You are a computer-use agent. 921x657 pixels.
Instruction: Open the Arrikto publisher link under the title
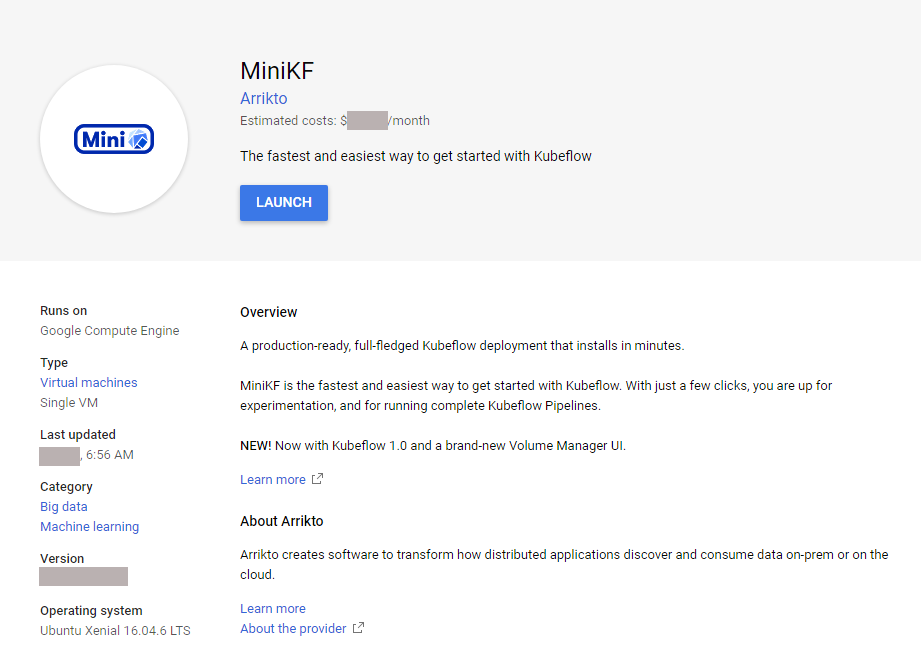pos(264,98)
